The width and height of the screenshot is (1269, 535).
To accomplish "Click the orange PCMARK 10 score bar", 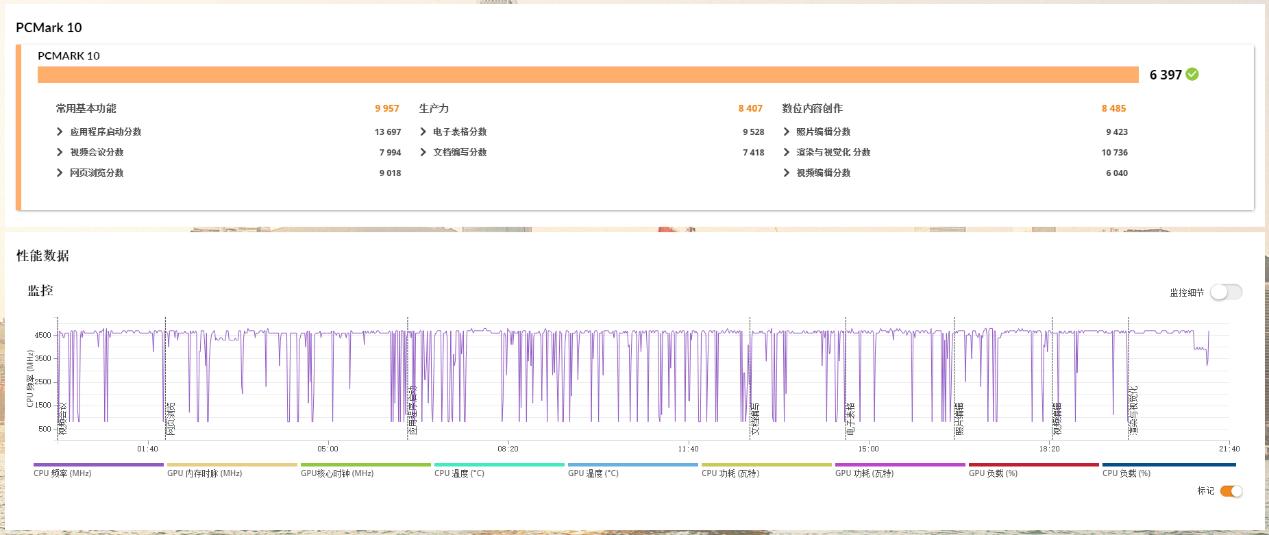I will coord(588,75).
